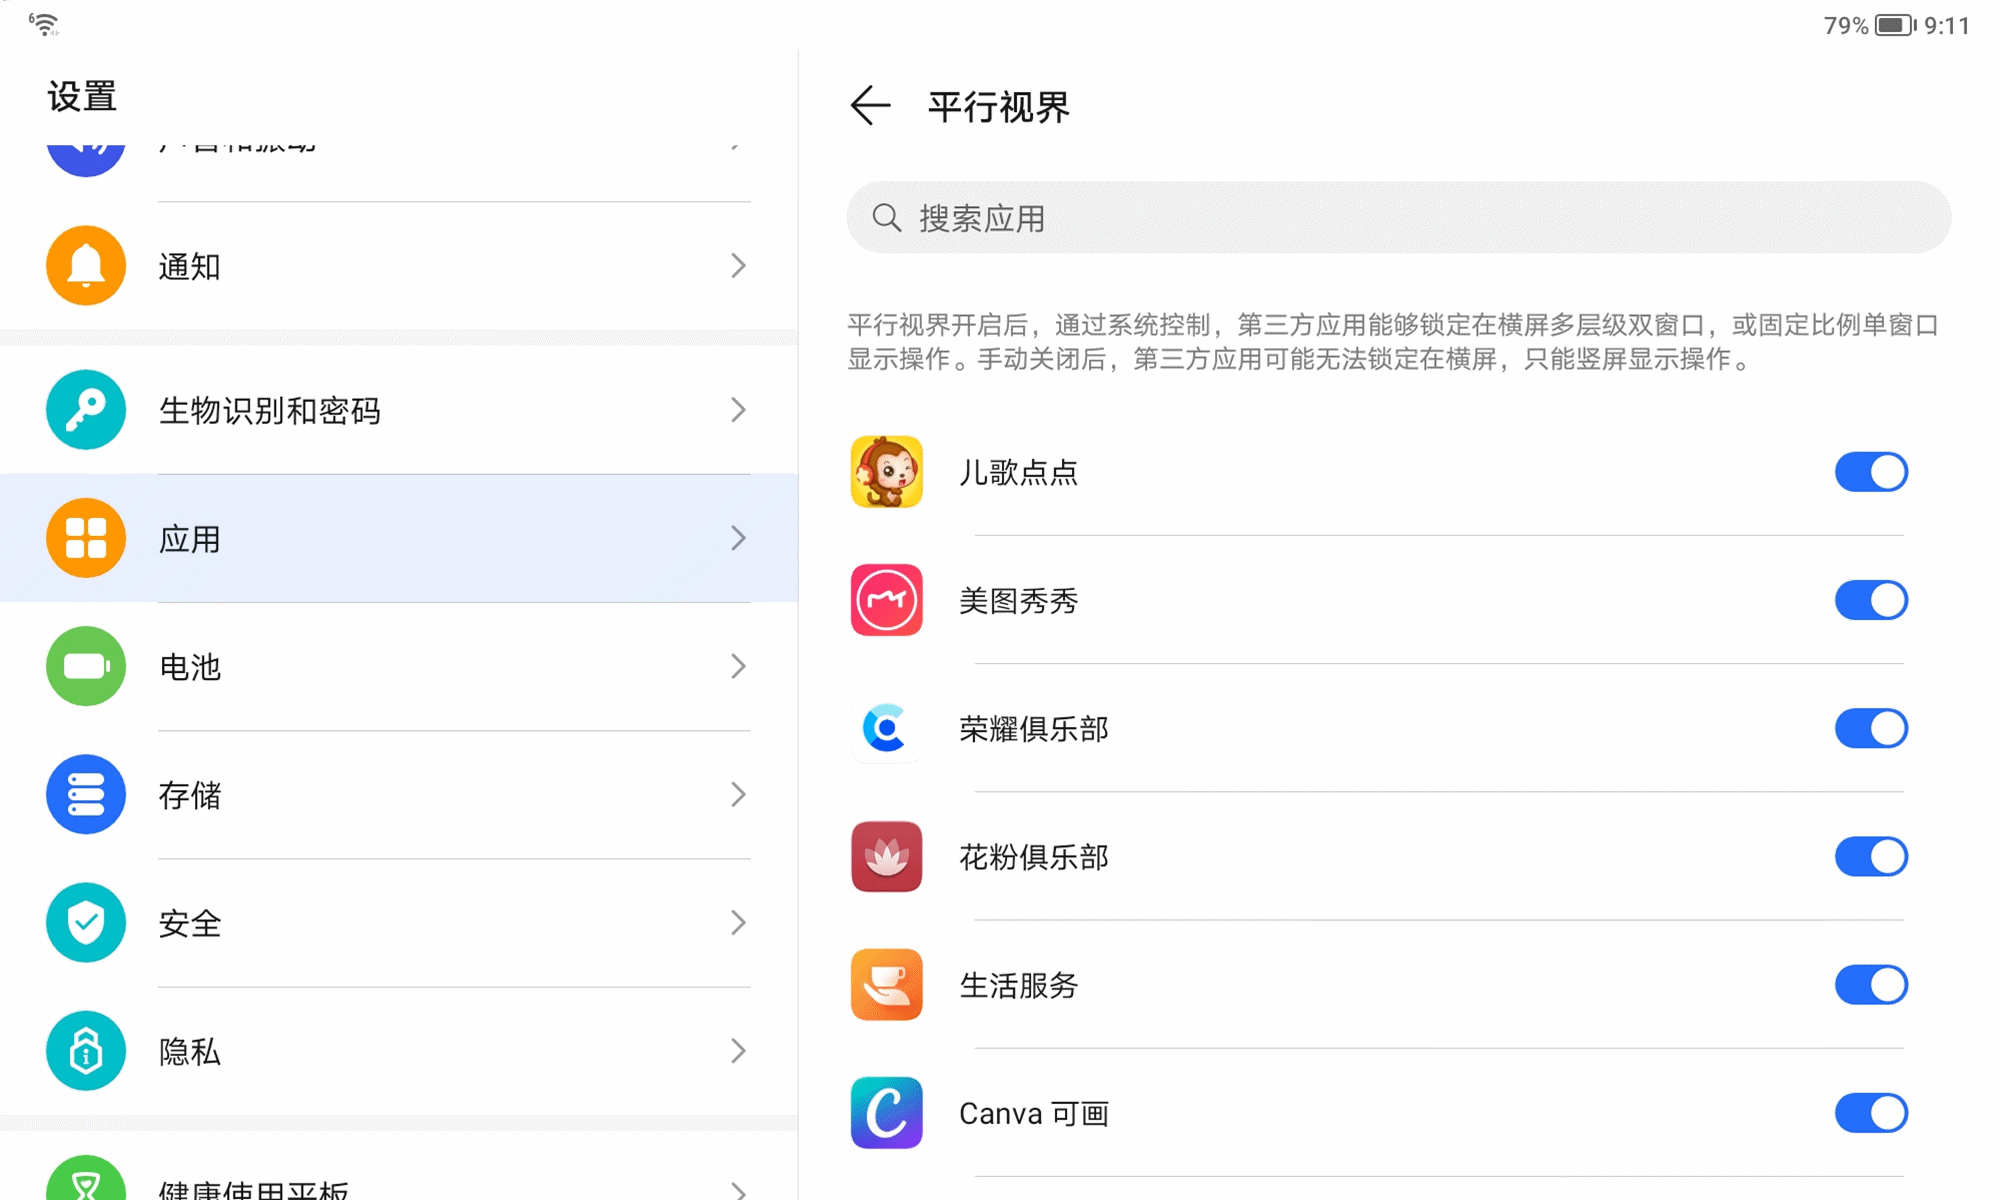This screenshot has width=2000, height=1200.
Task: Click the 儿歌点点 monkey app icon
Action: (886, 472)
